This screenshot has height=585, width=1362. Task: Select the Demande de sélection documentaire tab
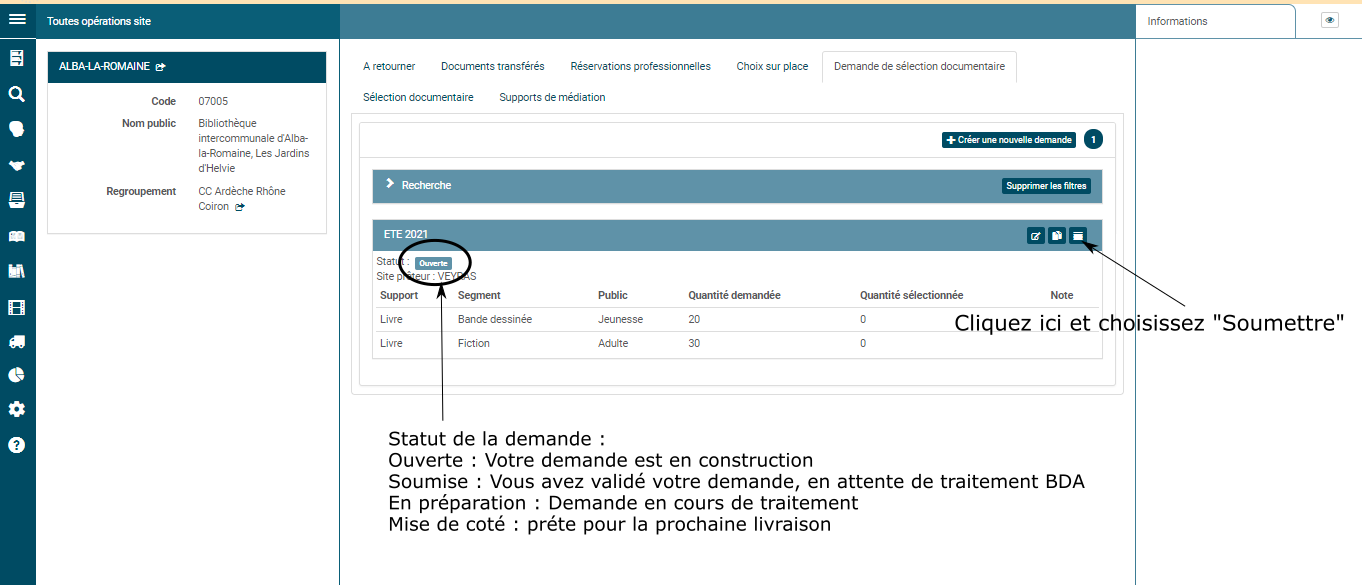919,66
